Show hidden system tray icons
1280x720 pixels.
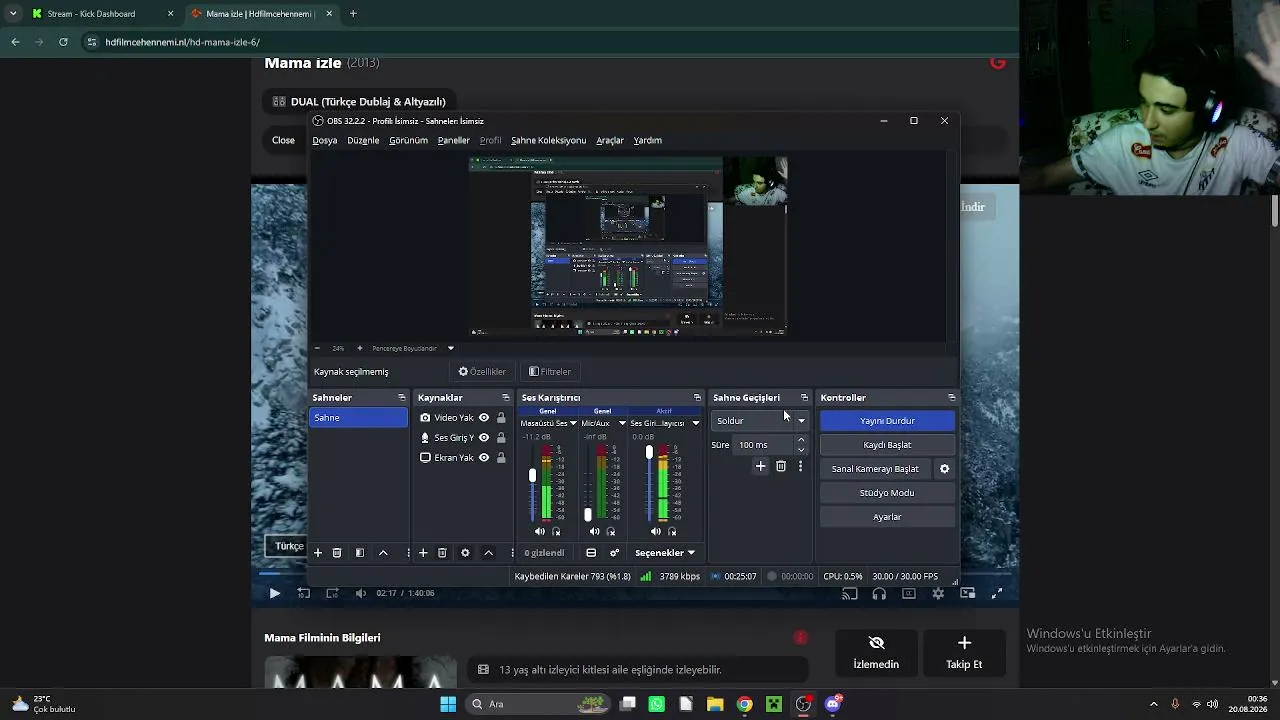click(1153, 704)
